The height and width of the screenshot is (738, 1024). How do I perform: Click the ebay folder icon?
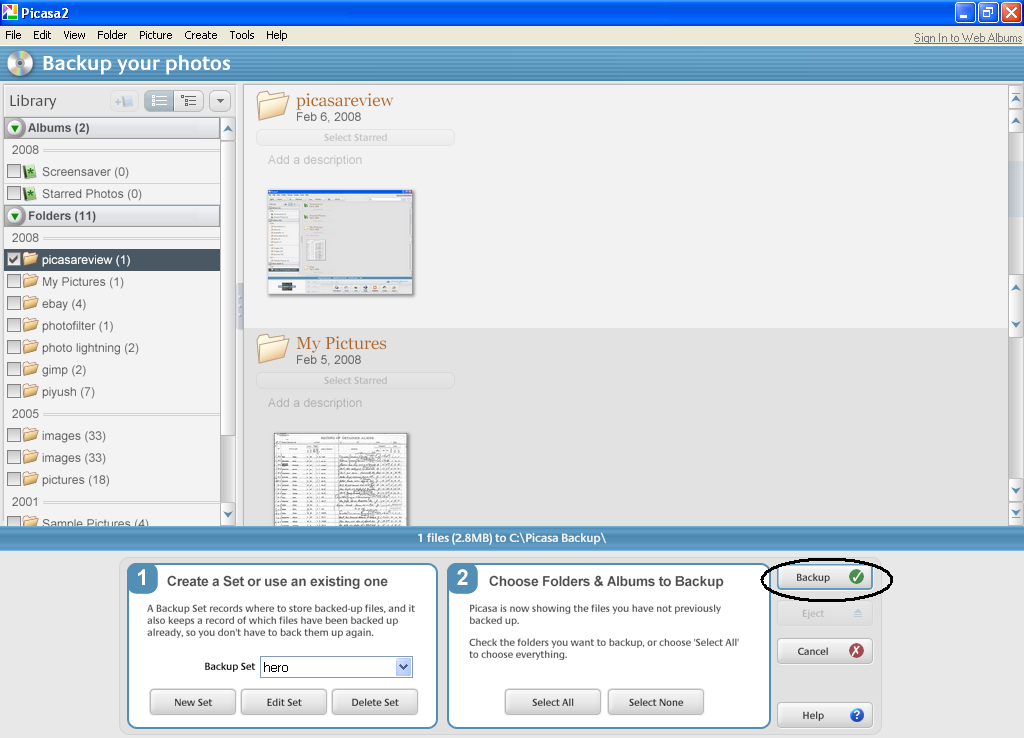pos(31,304)
